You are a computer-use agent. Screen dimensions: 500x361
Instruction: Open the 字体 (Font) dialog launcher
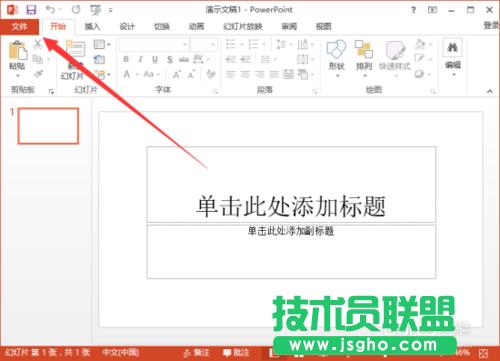pos(215,91)
